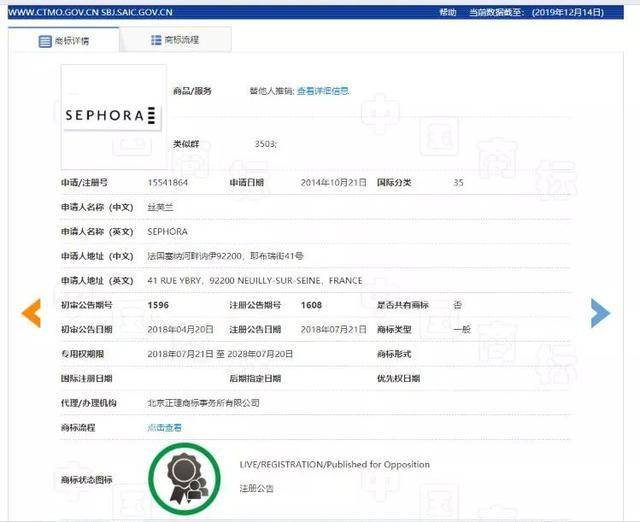The height and width of the screenshot is (522, 640).
Task: Open the 查看详细信息 link
Action: coord(323,91)
